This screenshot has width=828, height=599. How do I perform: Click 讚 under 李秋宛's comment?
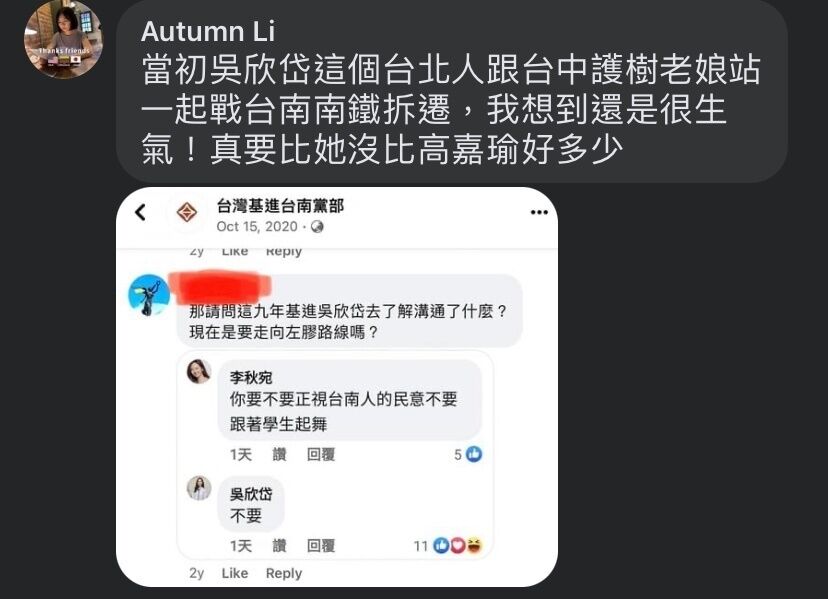[x=279, y=454]
